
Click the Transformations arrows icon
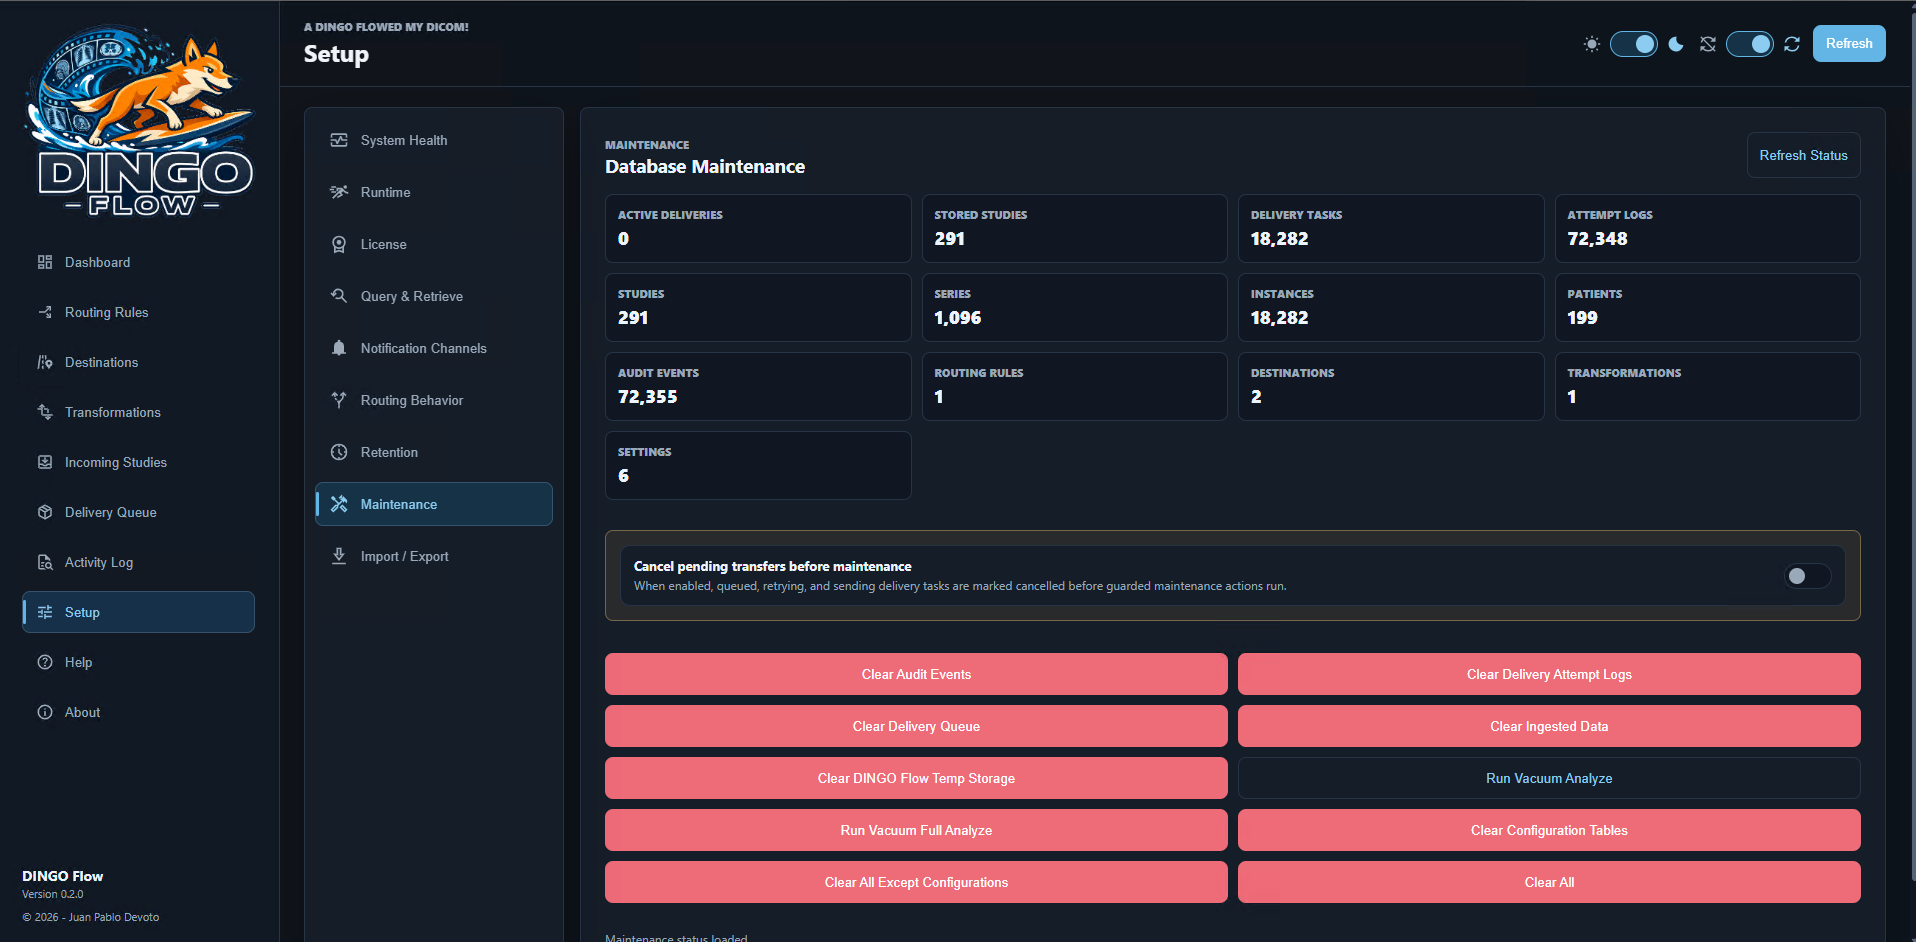(x=45, y=412)
